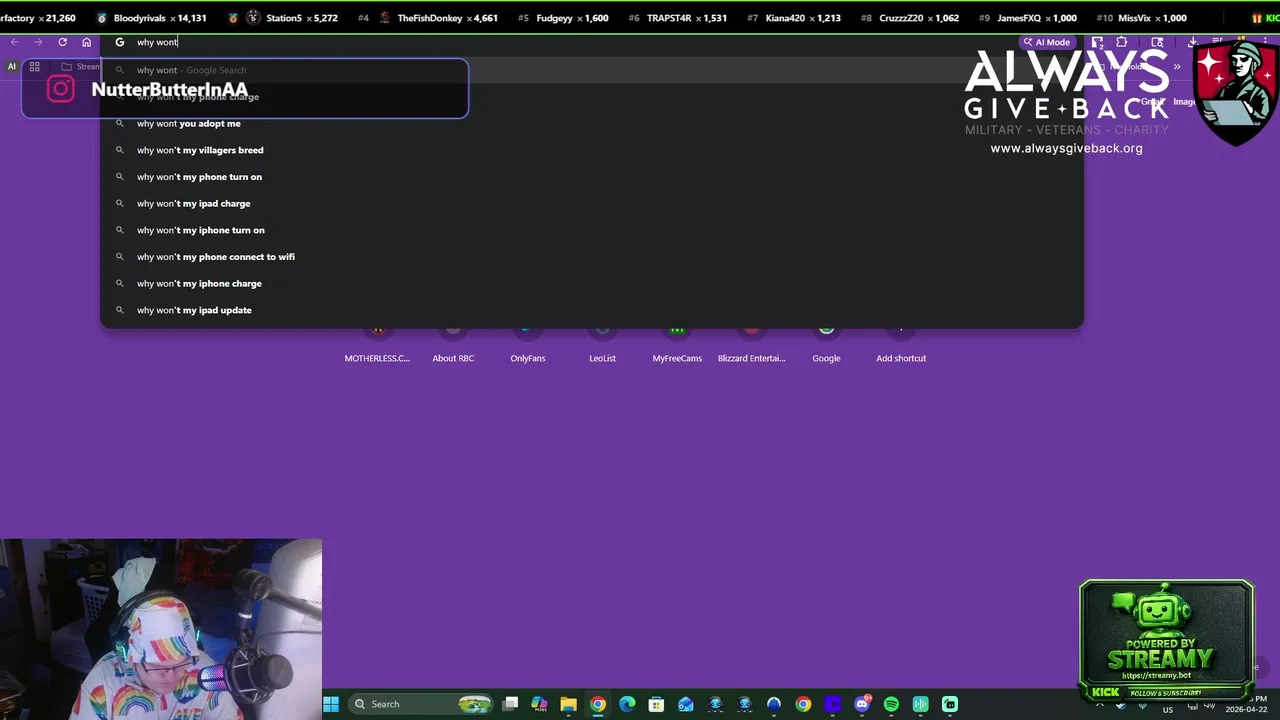Click the taskbar Search box
Viewport: 1280px width, 720px height.
point(421,704)
